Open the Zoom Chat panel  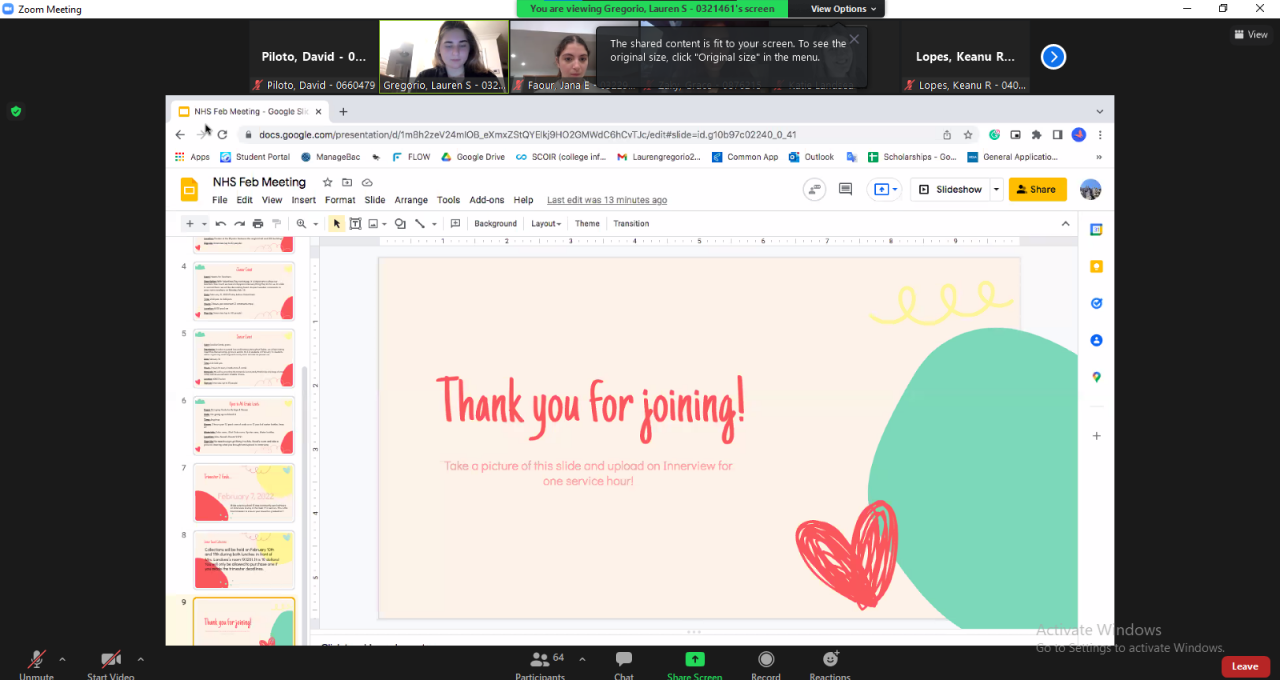[x=624, y=660]
